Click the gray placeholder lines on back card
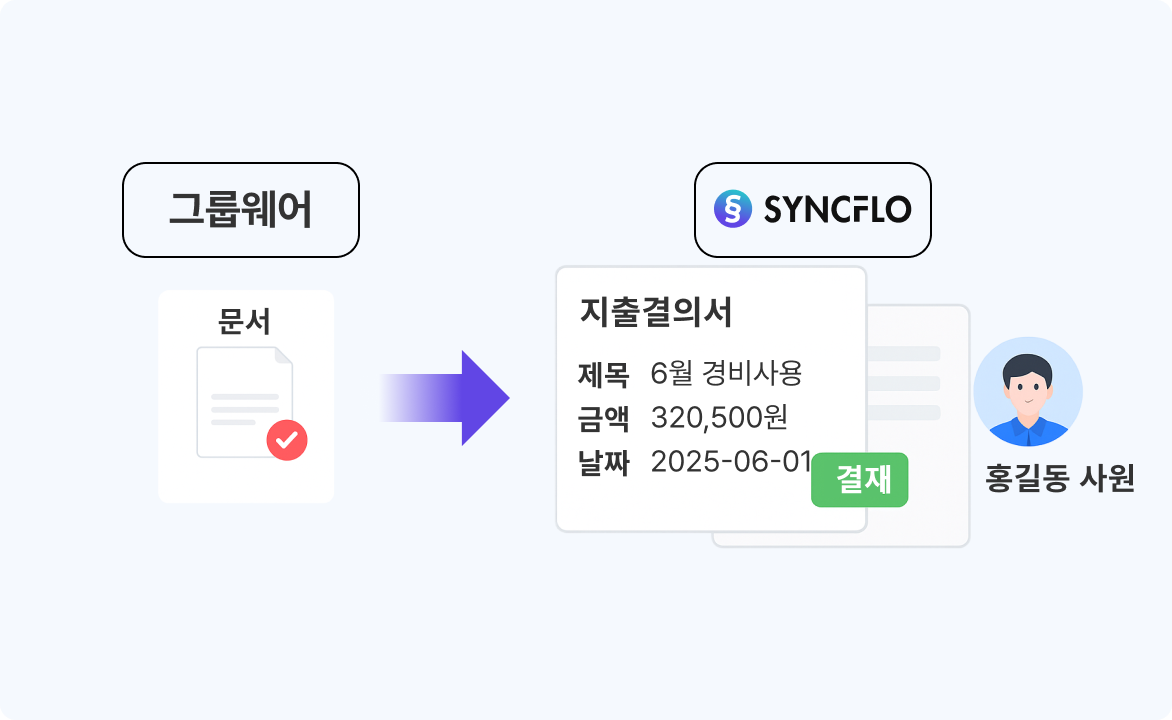 point(904,383)
